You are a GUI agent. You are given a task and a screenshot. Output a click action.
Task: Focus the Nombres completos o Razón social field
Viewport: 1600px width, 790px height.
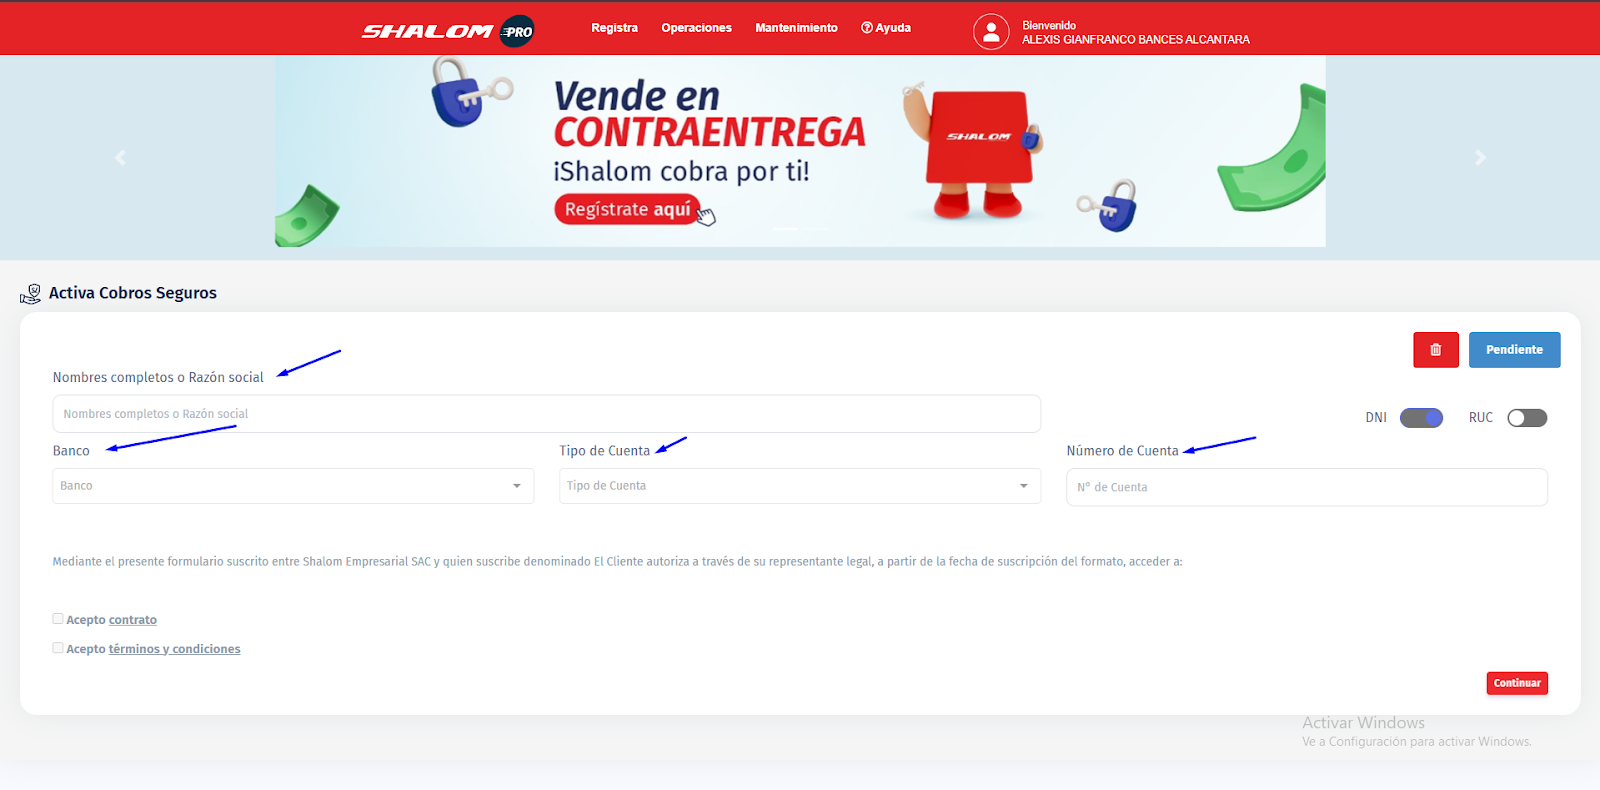[546, 414]
